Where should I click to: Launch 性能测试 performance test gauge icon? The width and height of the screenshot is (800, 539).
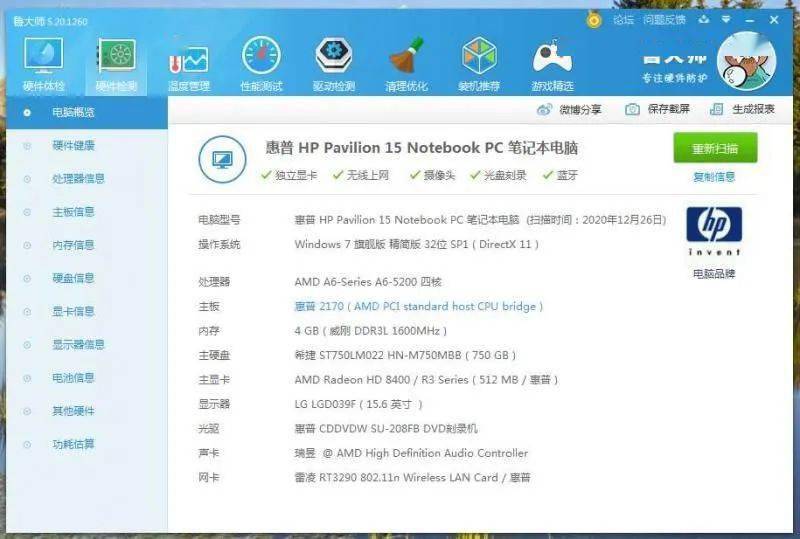(x=261, y=64)
